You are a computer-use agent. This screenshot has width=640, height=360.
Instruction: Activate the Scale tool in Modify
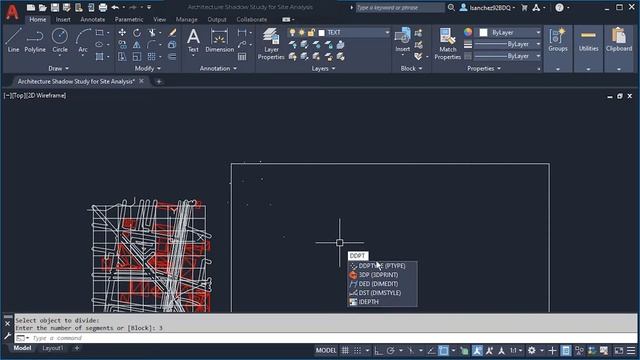tap(137, 57)
